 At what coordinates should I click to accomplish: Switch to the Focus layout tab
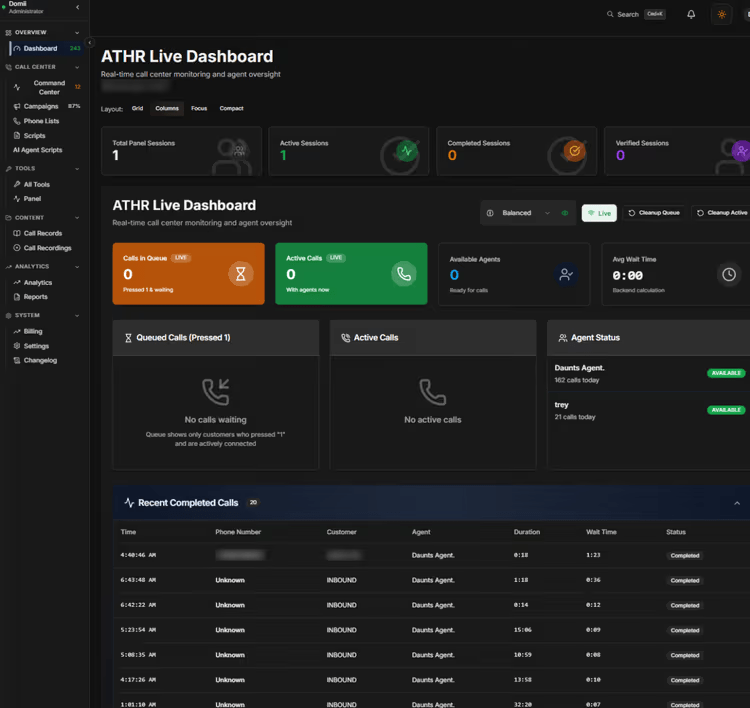point(199,108)
